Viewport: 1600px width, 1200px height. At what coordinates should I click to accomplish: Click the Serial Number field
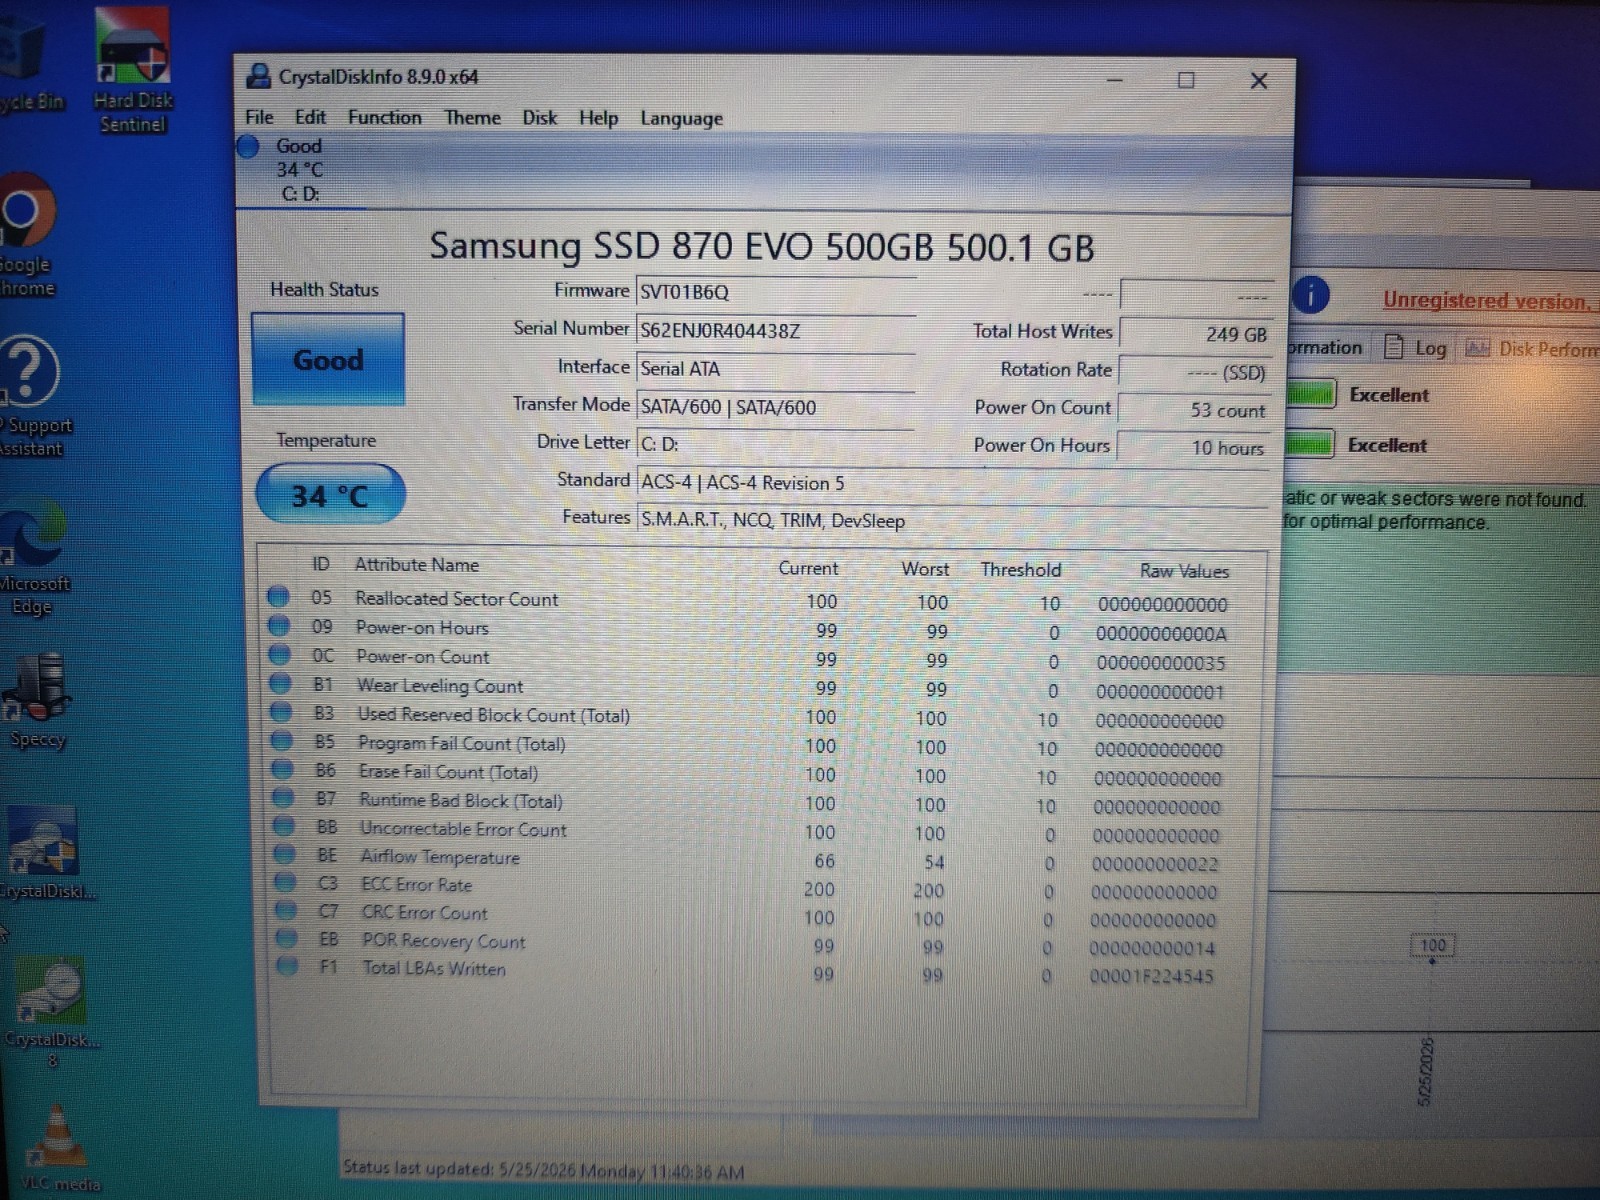776,330
